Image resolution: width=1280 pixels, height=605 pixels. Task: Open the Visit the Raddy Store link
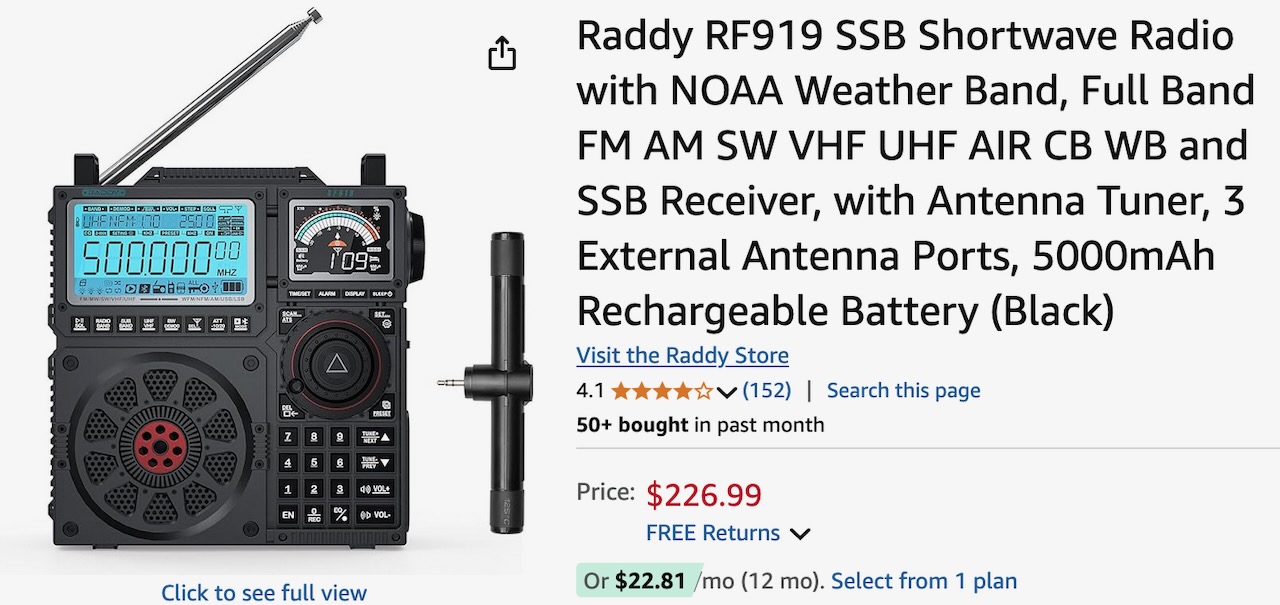click(x=682, y=355)
